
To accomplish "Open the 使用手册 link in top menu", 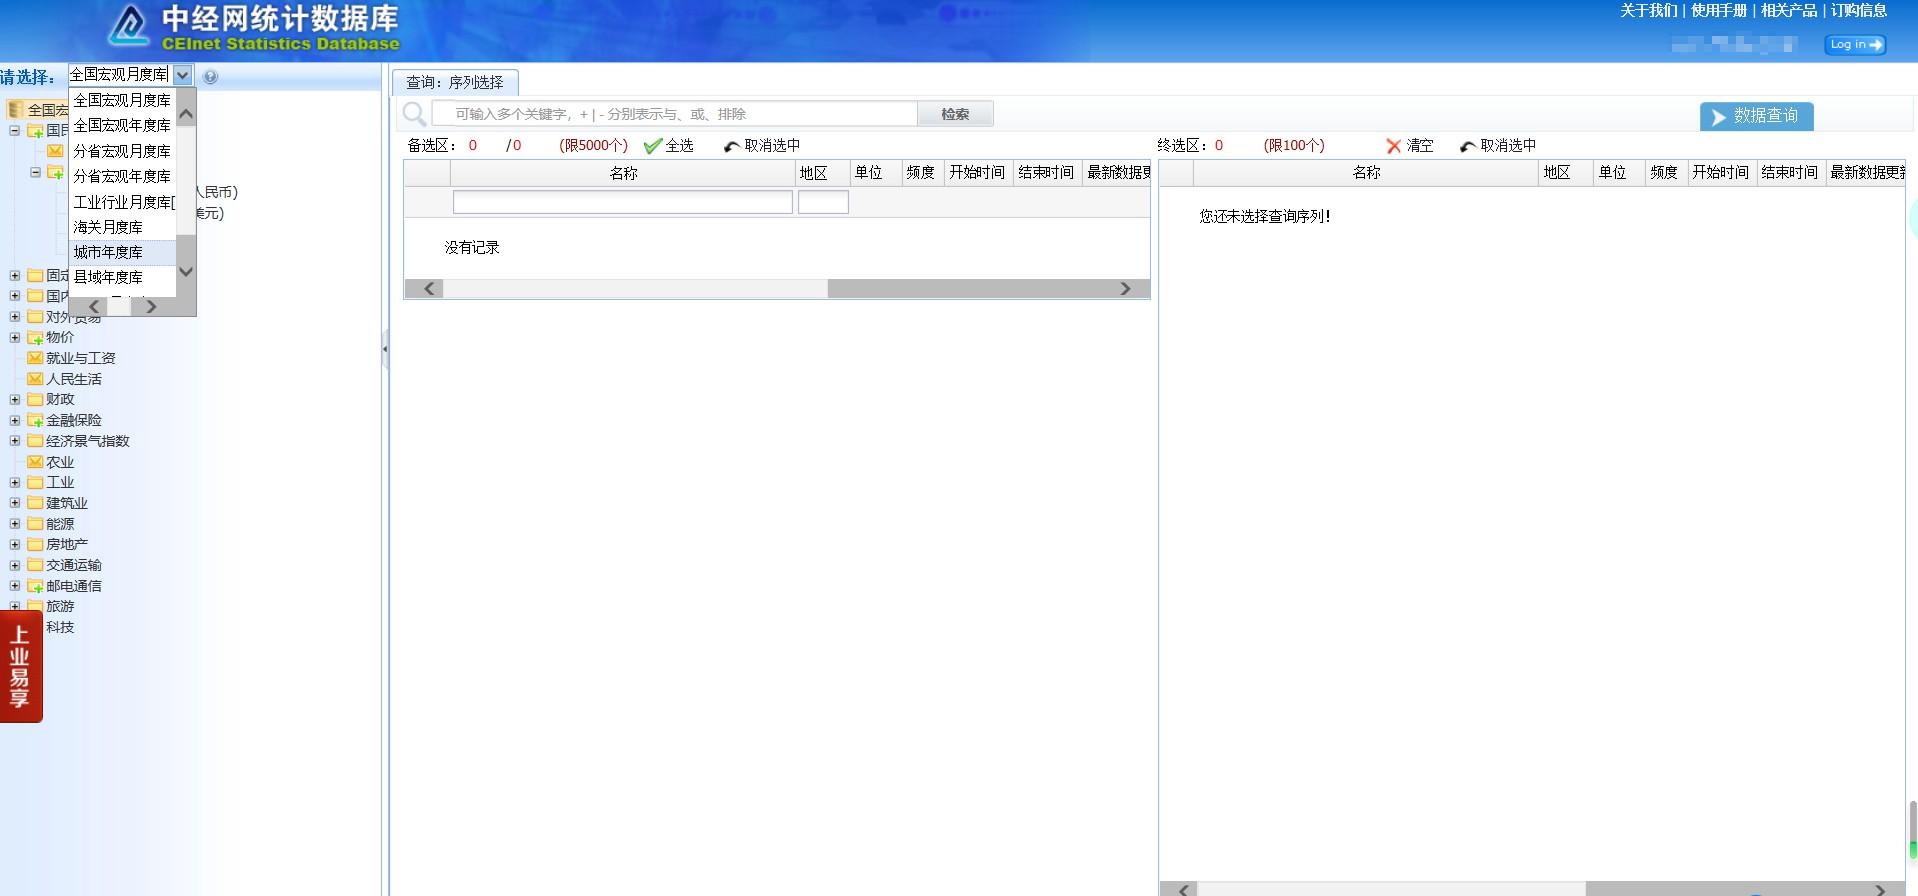I will click(1718, 11).
